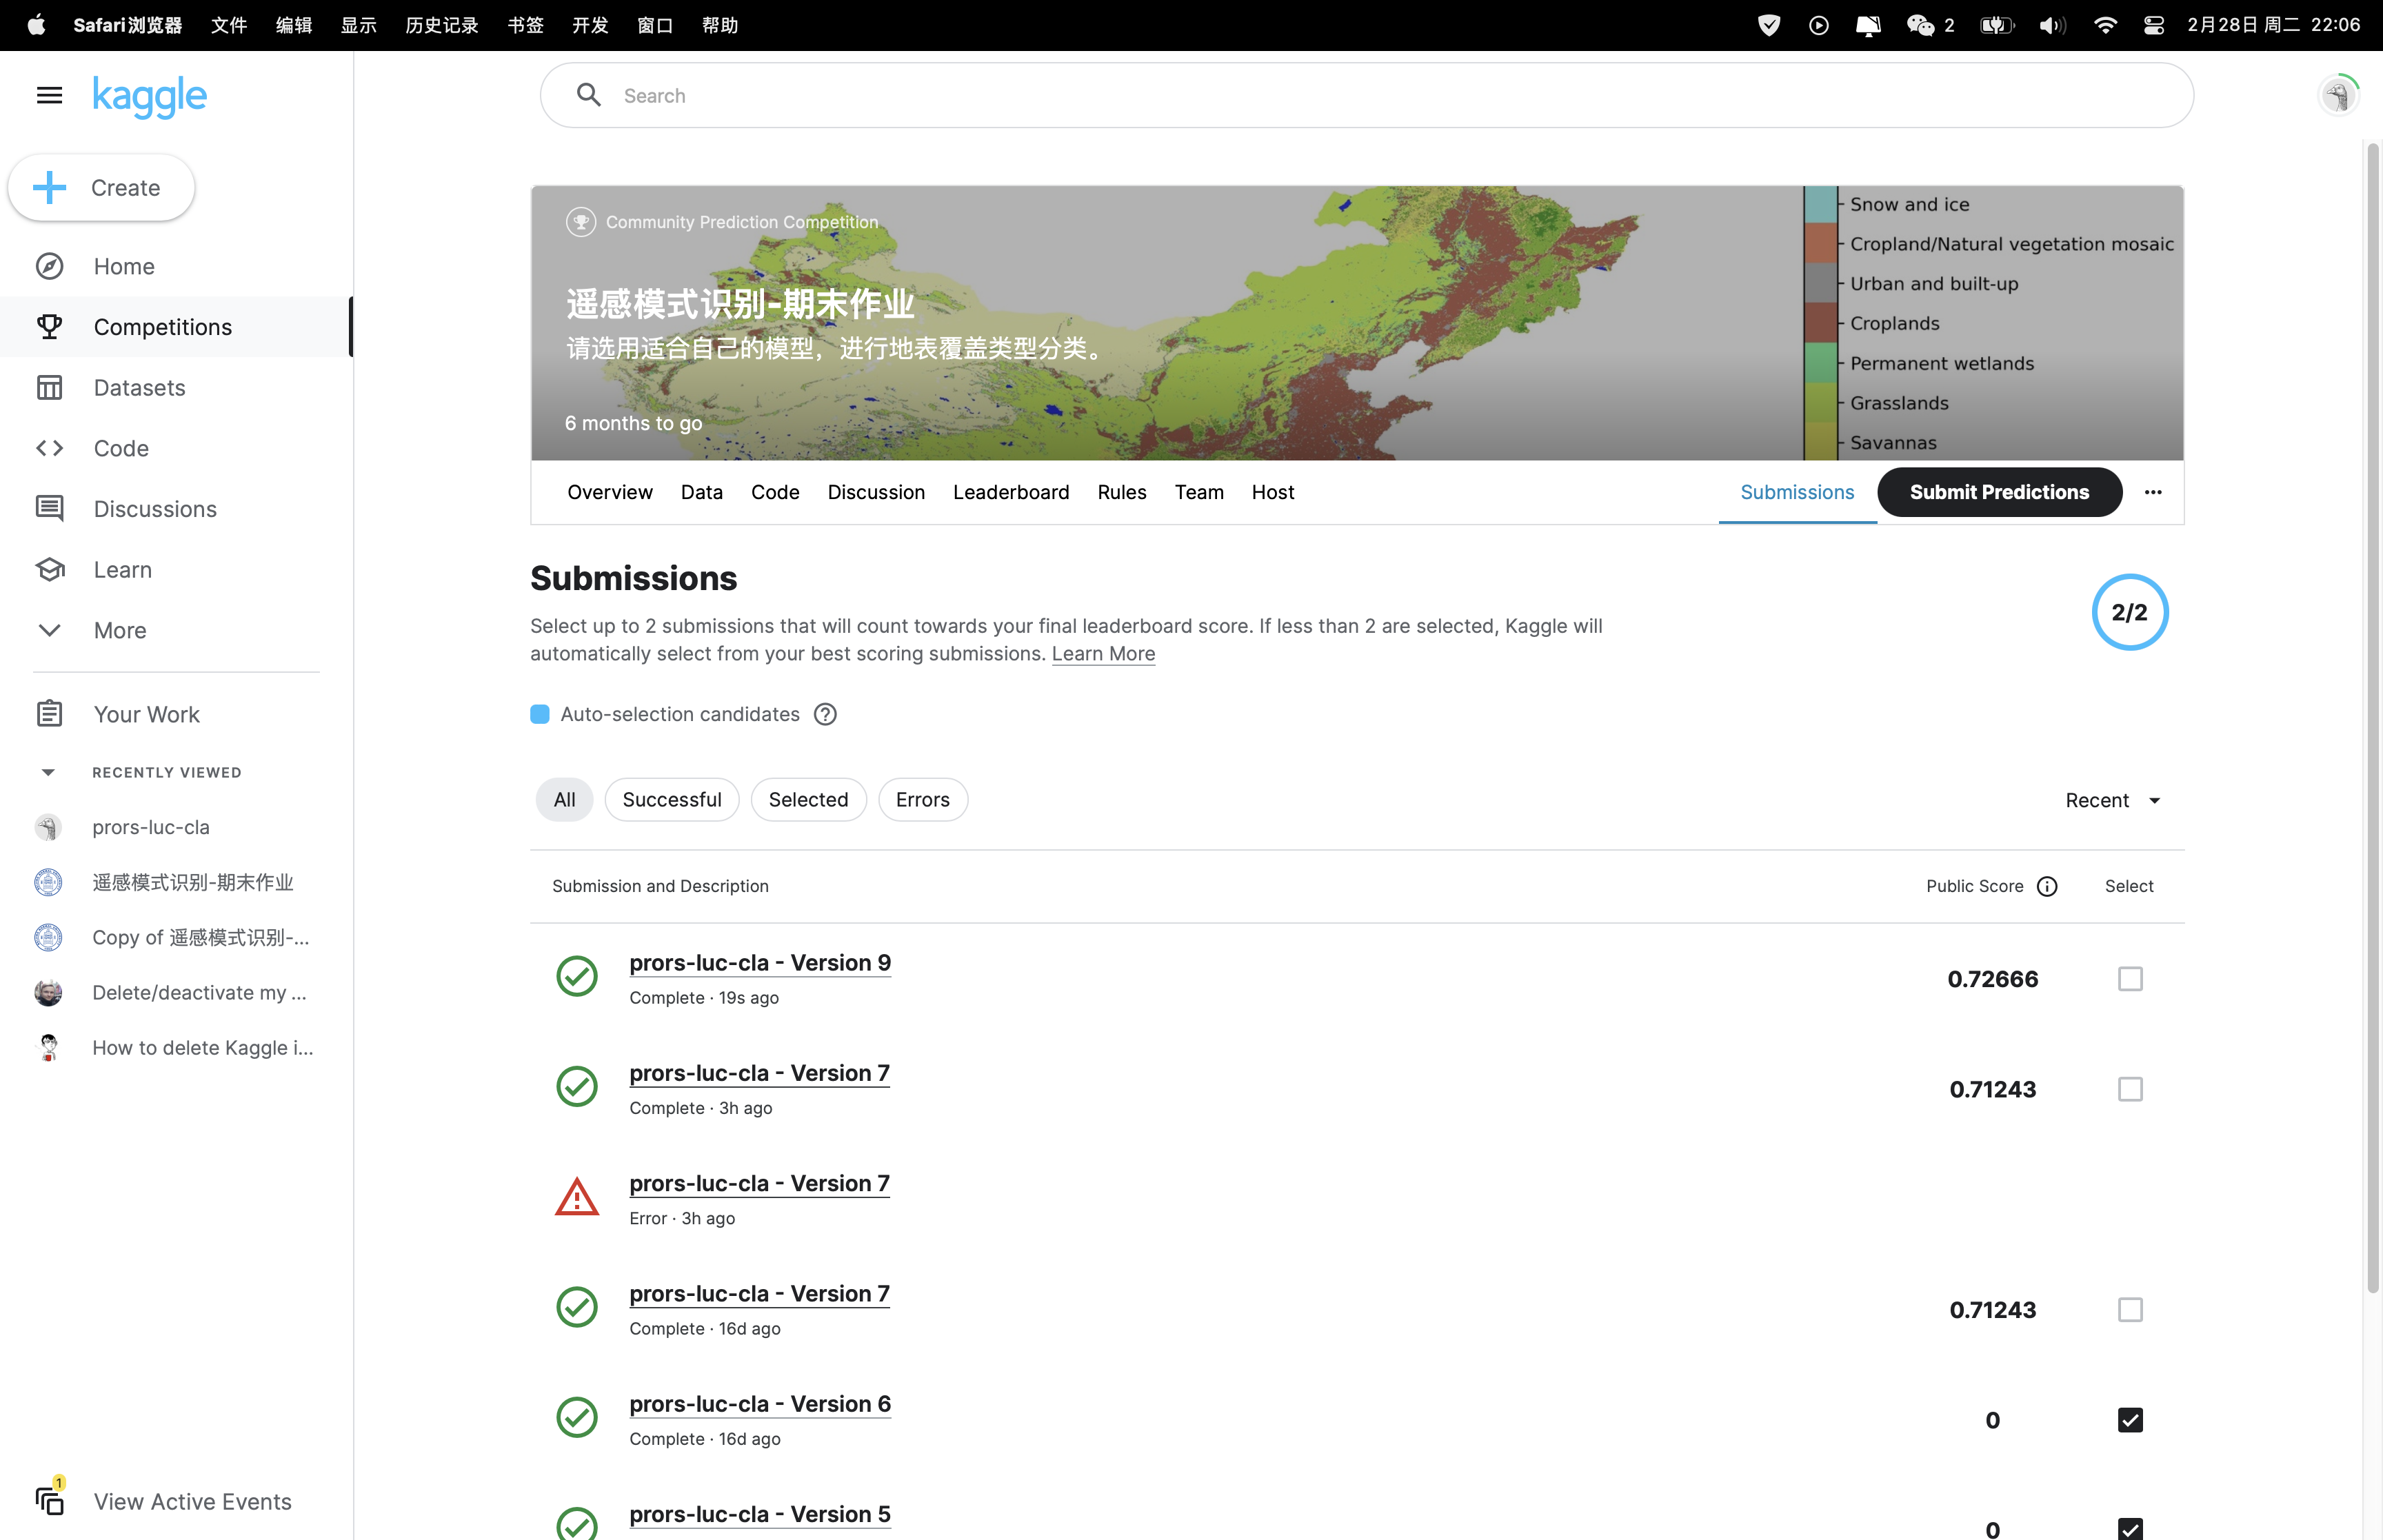
Task: Open the Recent sort dropdown
Action: 2112,800
